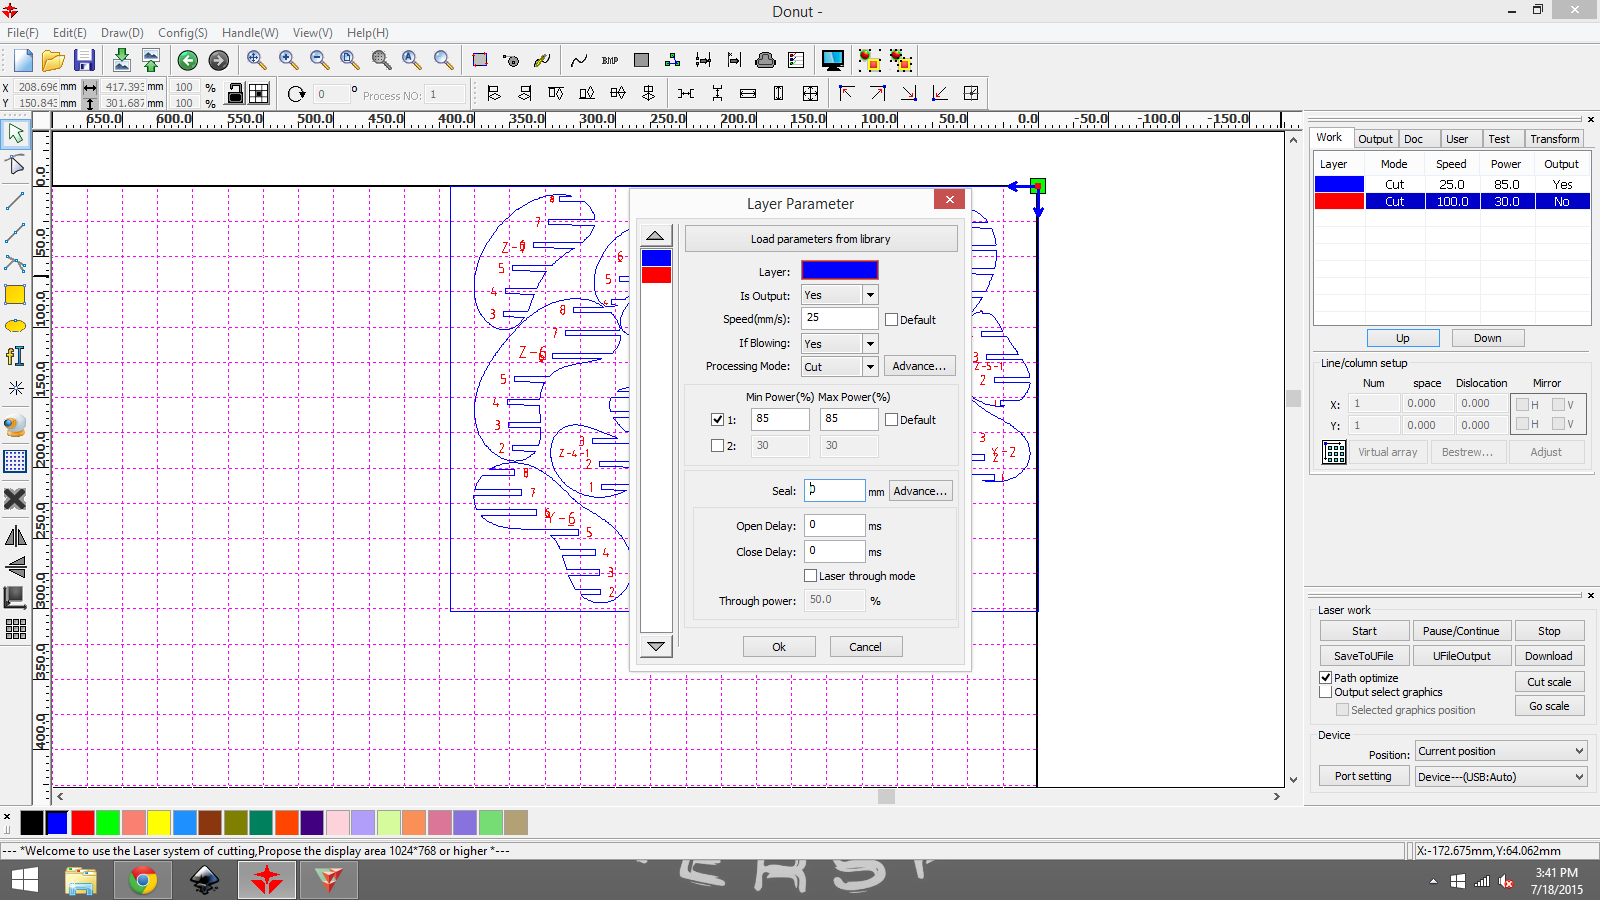The width and height of the screenshot is (1600, 900).
Task: Click the black X delete tool icon
Action: (x=15, y=498)
